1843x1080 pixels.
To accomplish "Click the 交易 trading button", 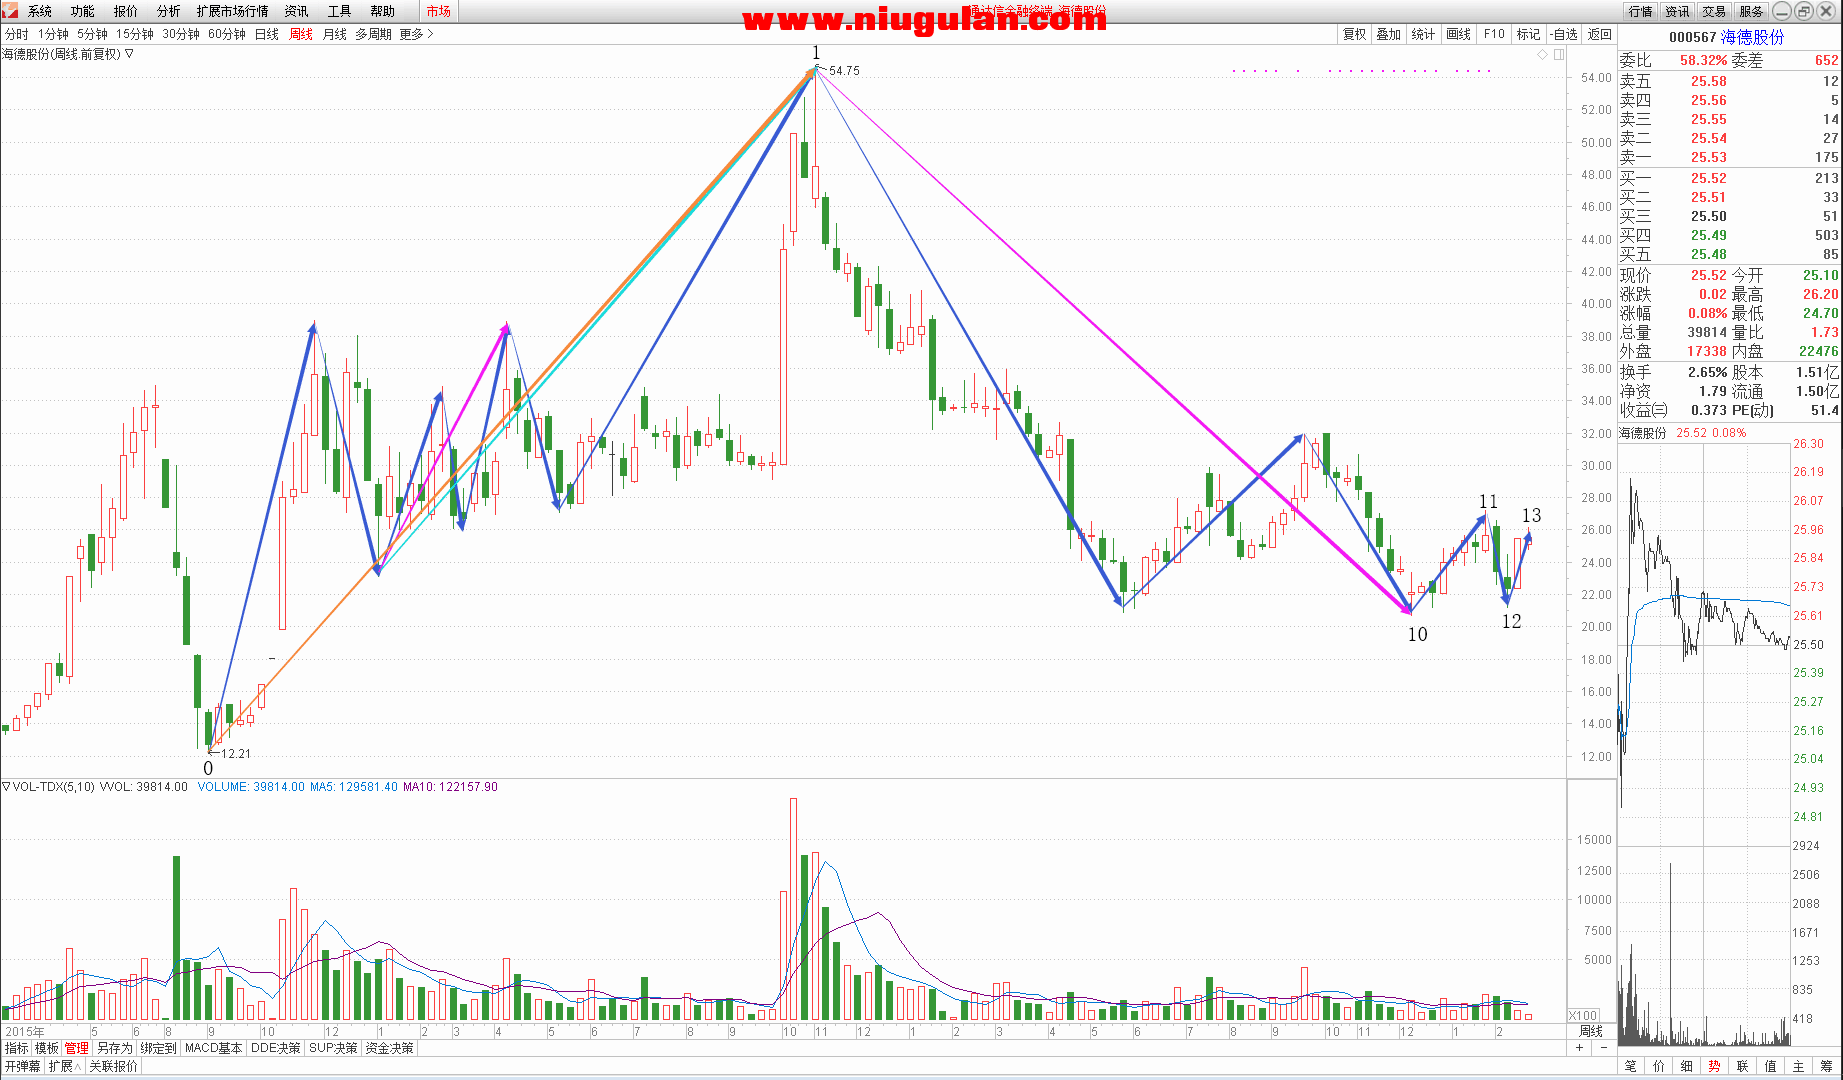I will tap(1714, 11).
